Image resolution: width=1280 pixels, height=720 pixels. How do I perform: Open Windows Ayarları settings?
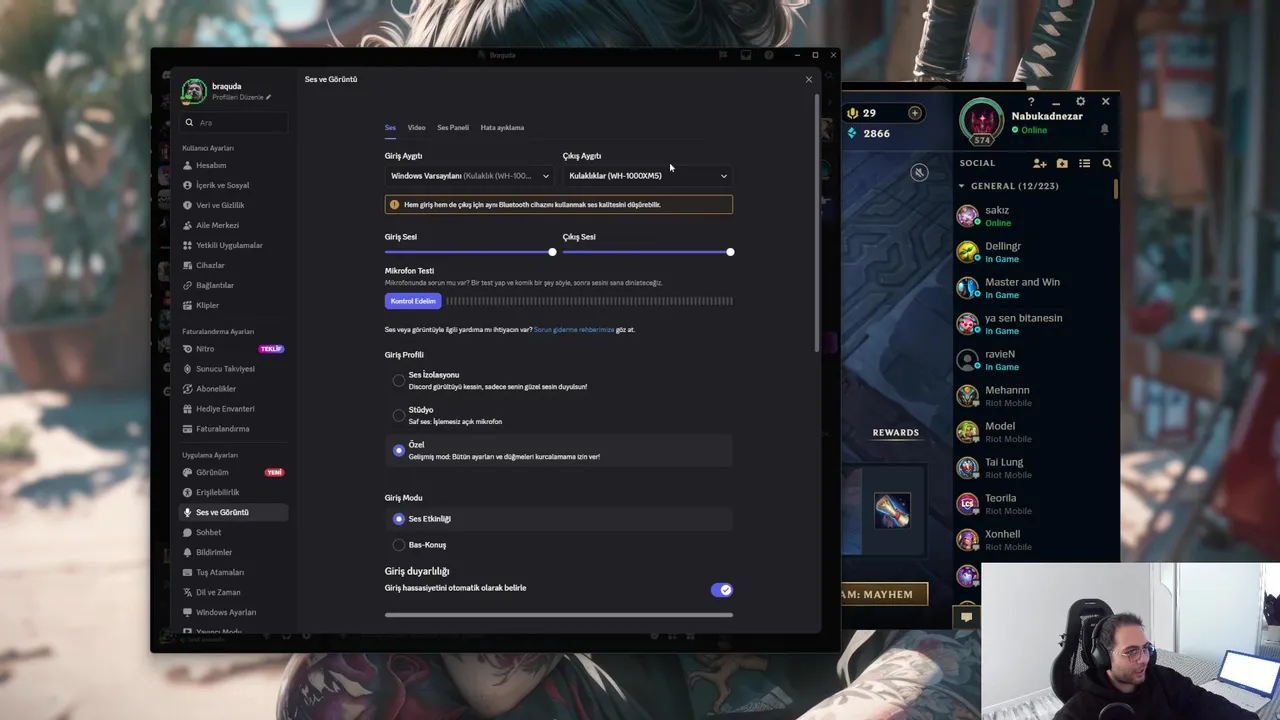click(233, 612)
